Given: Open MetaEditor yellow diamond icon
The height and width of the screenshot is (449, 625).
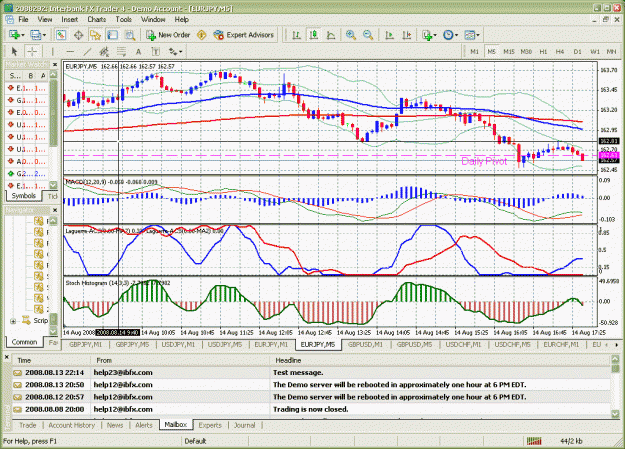Looking at the screenshot, I should (202, 35).
